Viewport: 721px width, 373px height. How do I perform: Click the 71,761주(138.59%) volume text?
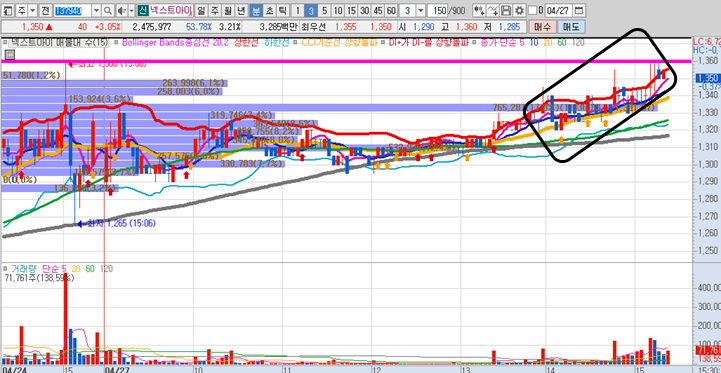click(39, 277)
